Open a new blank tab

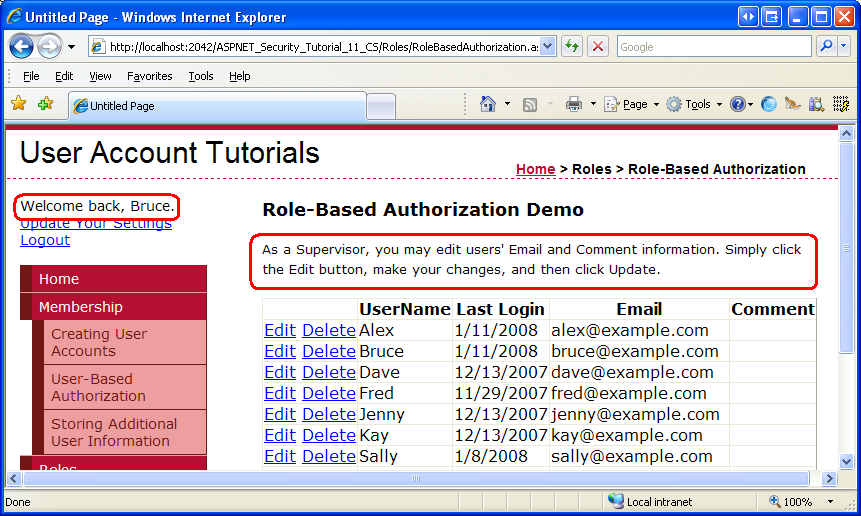point(381,106)
